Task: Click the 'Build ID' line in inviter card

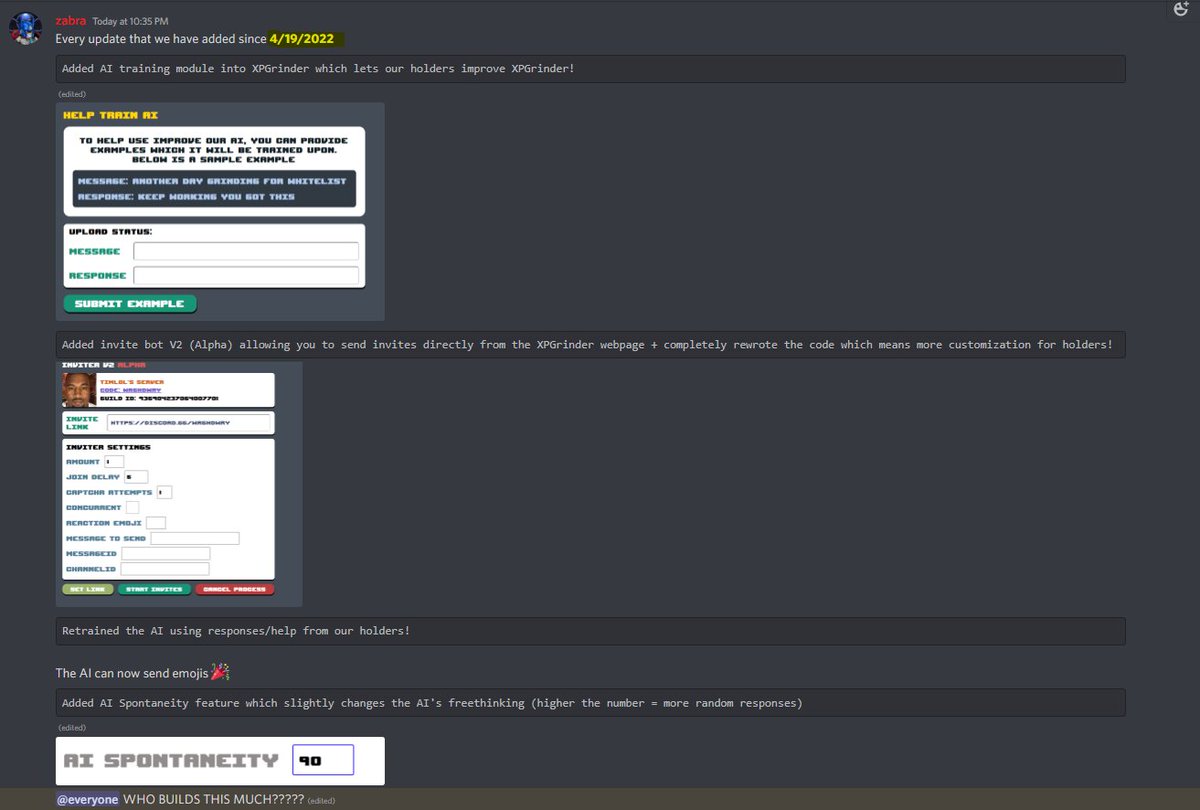Action: pyautogui.click(x=159, y=399)
